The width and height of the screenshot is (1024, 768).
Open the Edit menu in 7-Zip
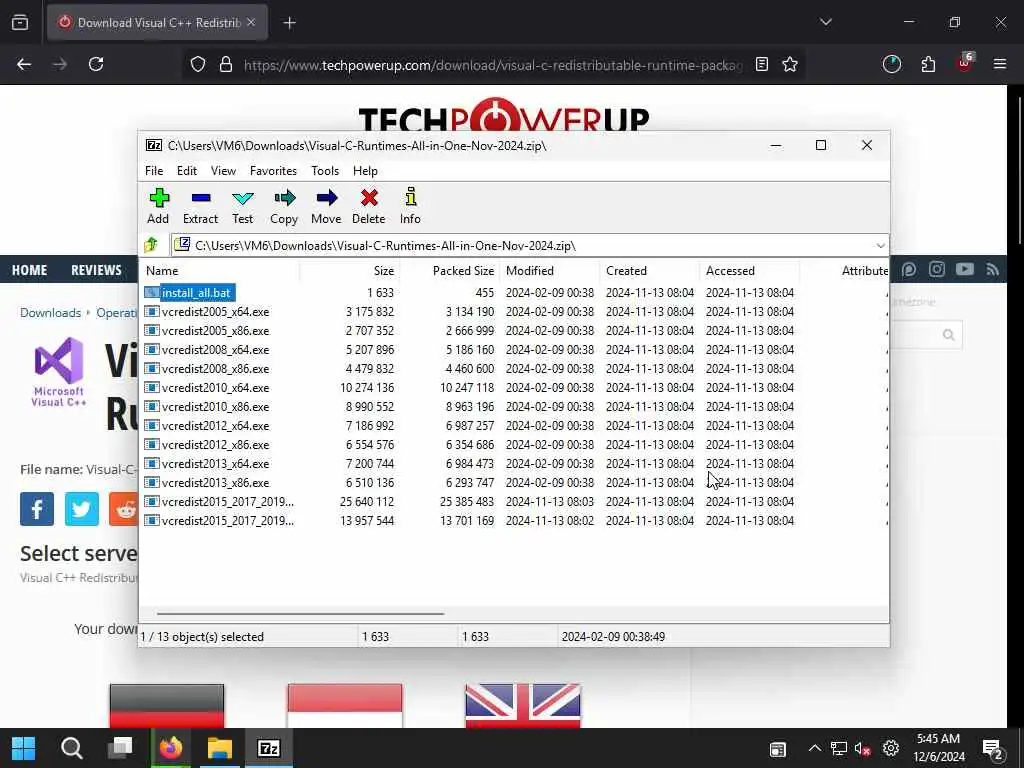click(x=187, y=170)
